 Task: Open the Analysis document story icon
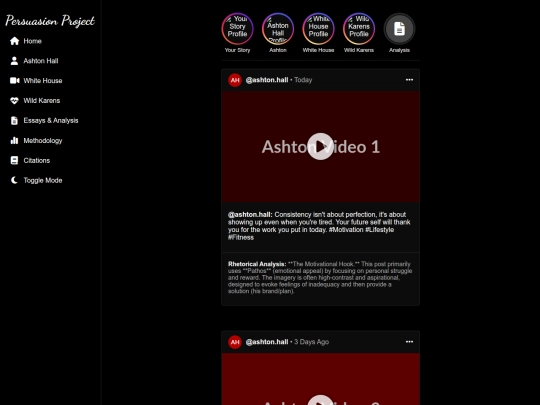[x=399, y=29]
